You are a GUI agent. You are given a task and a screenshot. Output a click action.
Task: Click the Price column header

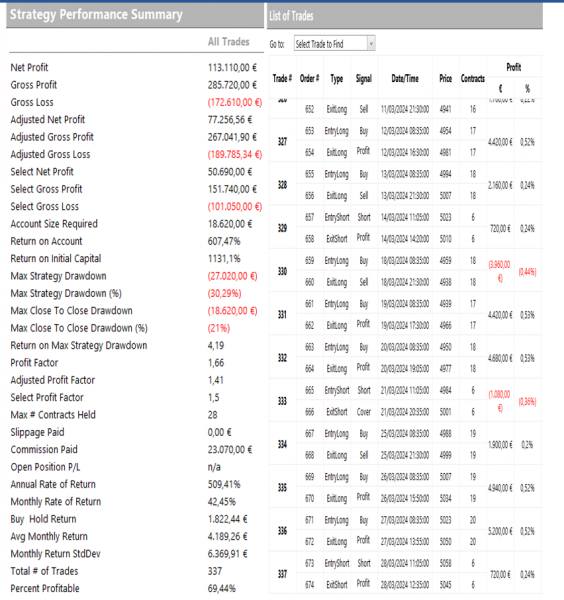click(445, 78)
